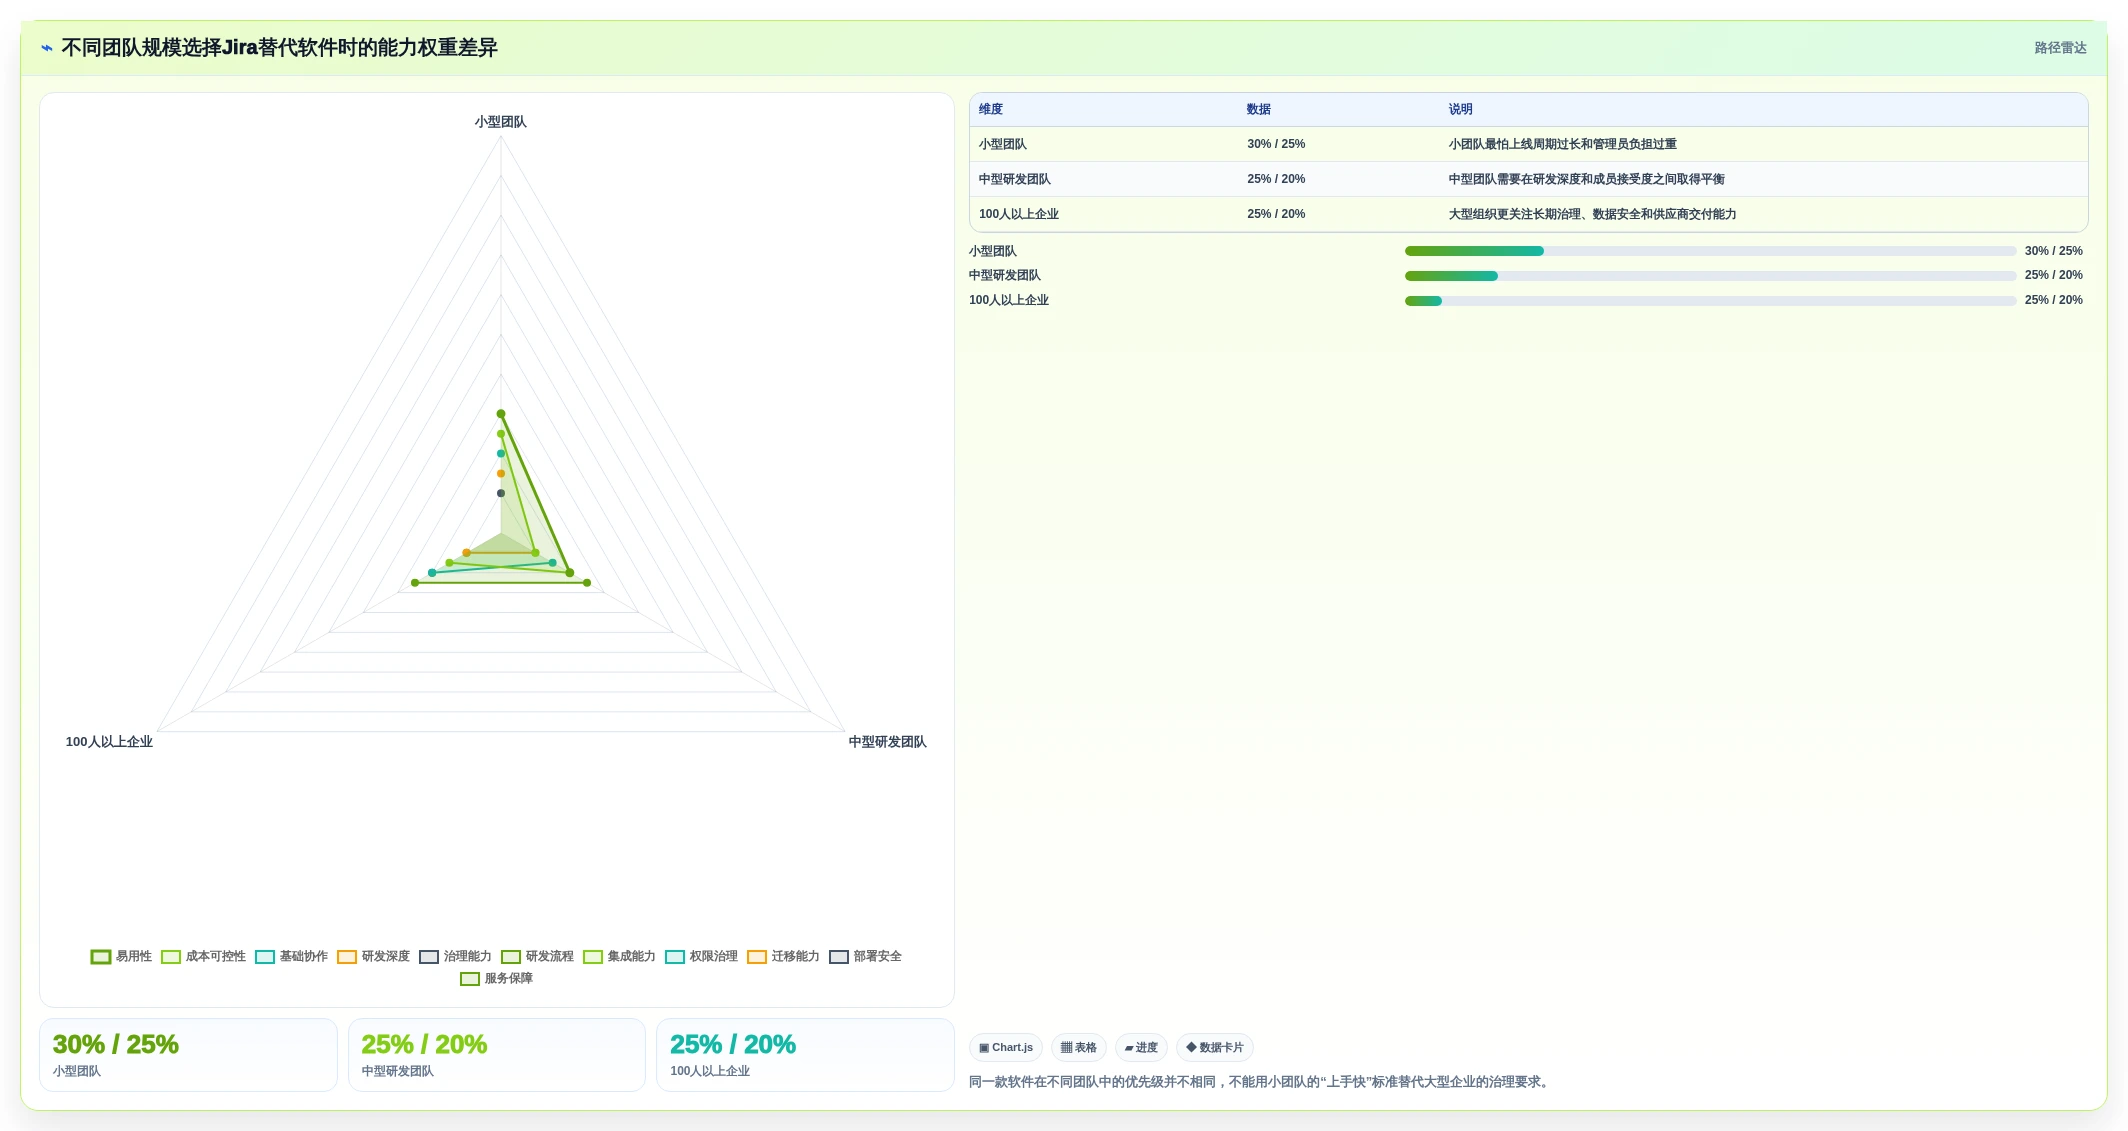The width and height of the screenshot is (2128, 1131).
Task: Toggle the 研发流程 legend series
Action: click(x=537, y=956)
